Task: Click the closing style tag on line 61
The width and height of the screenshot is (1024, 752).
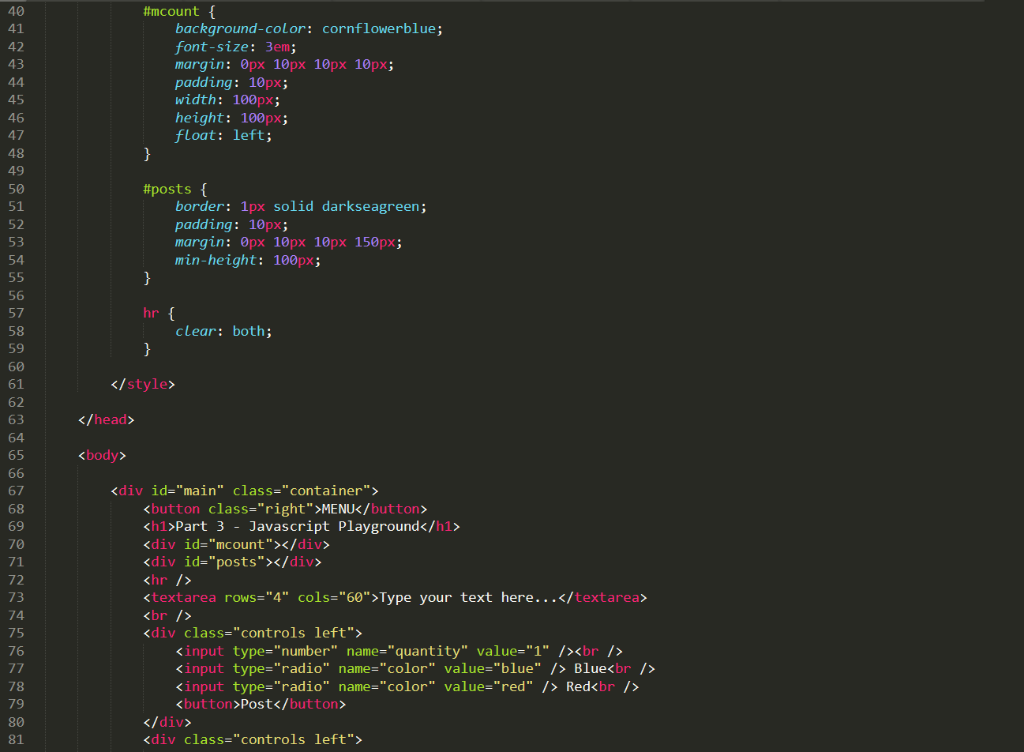Action: pyautogui.click(x=145, y=383)
